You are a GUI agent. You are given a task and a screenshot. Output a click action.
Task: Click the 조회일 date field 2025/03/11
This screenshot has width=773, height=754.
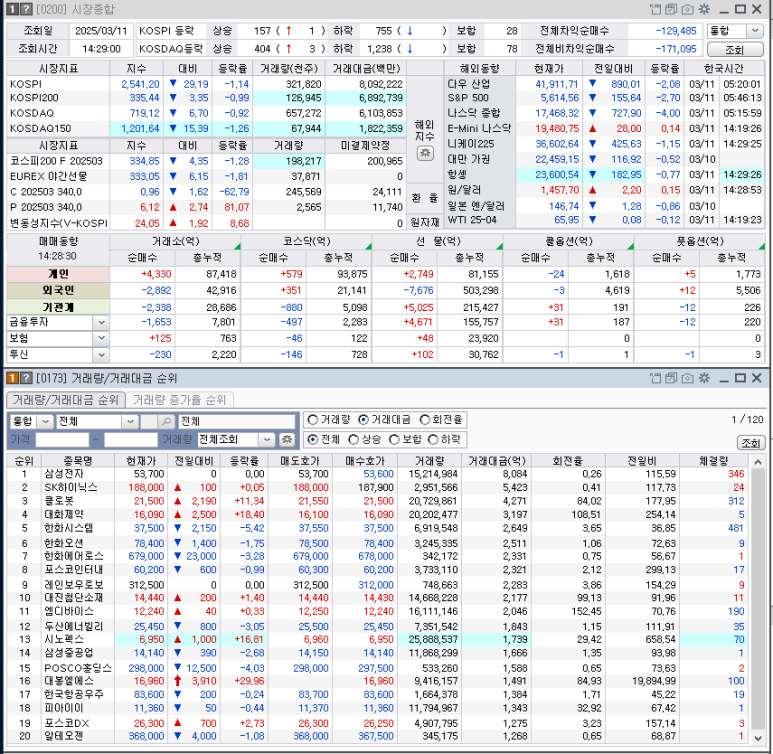click(x=101, y=31)
